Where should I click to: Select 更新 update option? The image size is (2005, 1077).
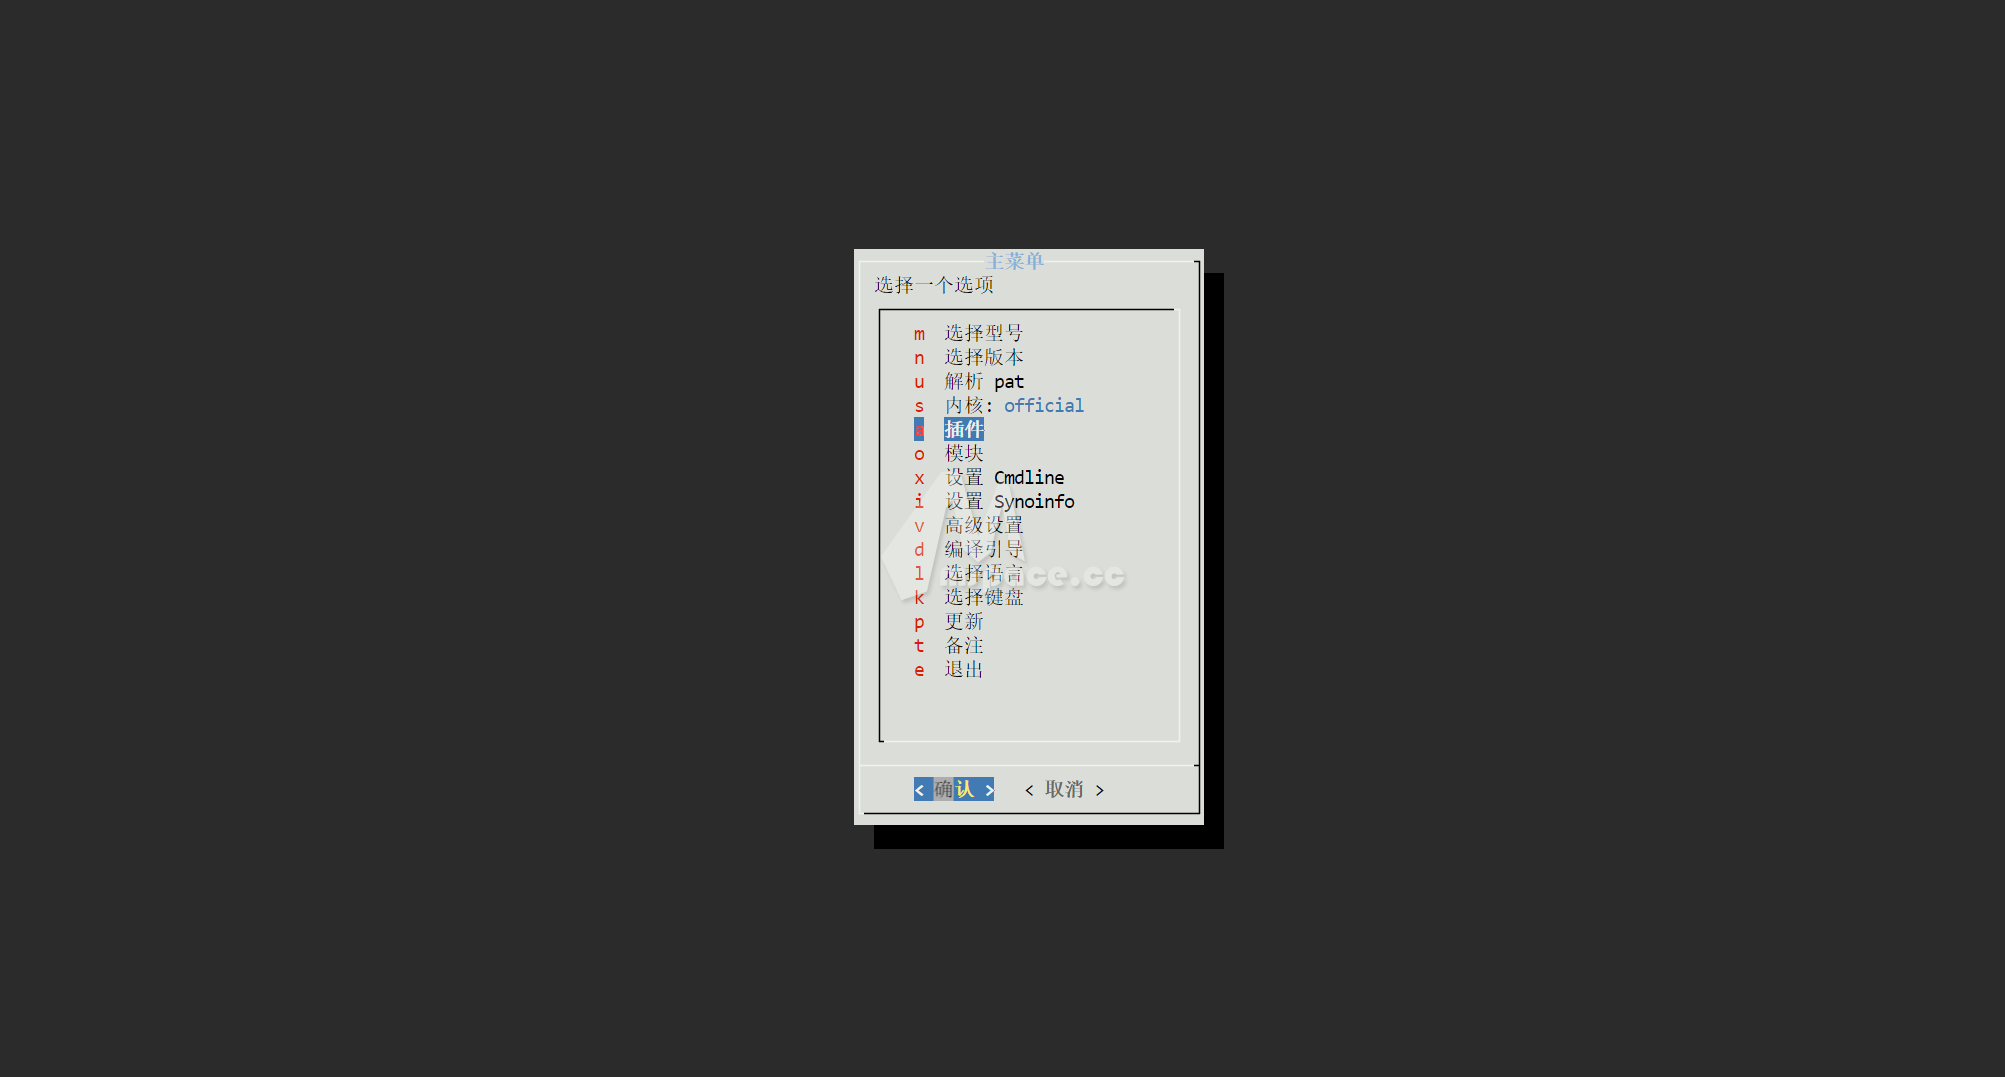tap(963, 621)
